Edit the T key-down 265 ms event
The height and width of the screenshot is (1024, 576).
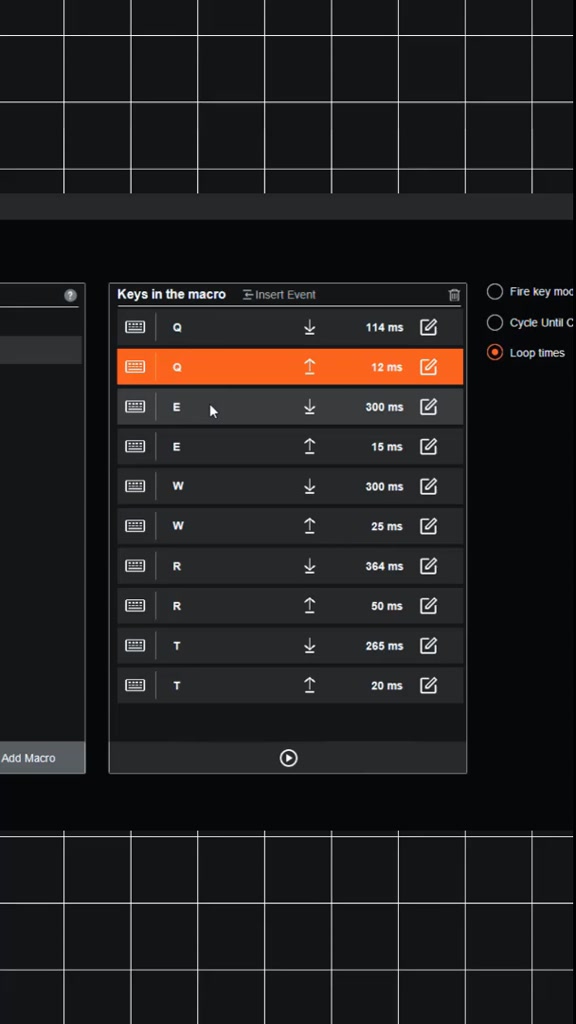pyautogui.click(x=428, y=646)
